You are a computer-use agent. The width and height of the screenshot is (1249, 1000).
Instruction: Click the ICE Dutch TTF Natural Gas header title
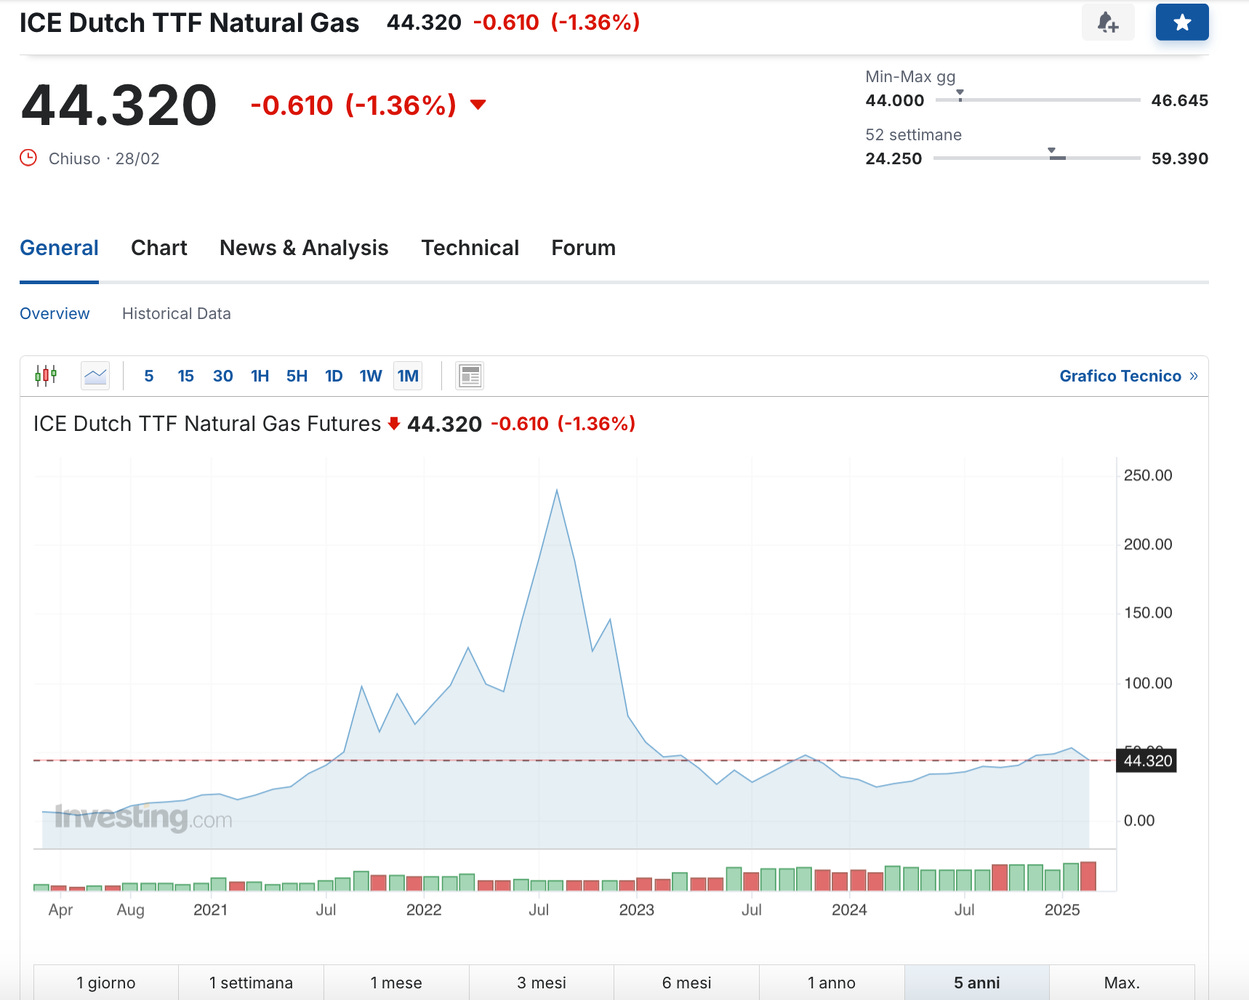tap(189, 23)
